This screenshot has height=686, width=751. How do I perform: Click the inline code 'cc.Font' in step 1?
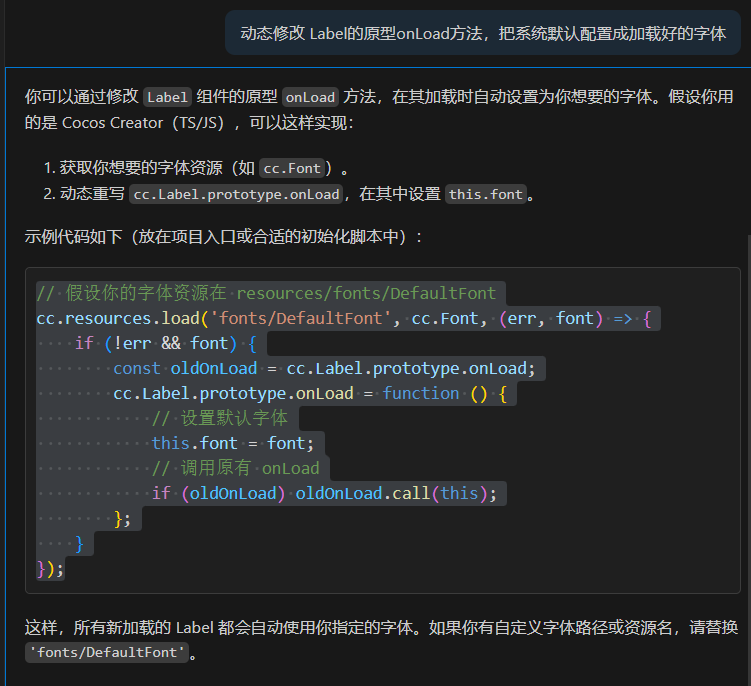292,168
